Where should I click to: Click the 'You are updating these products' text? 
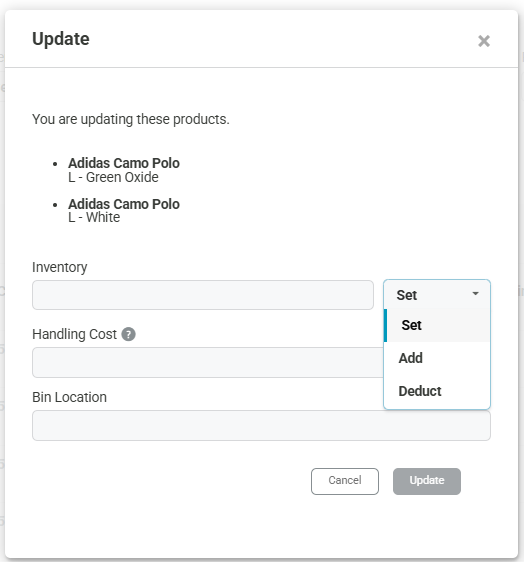130,119
